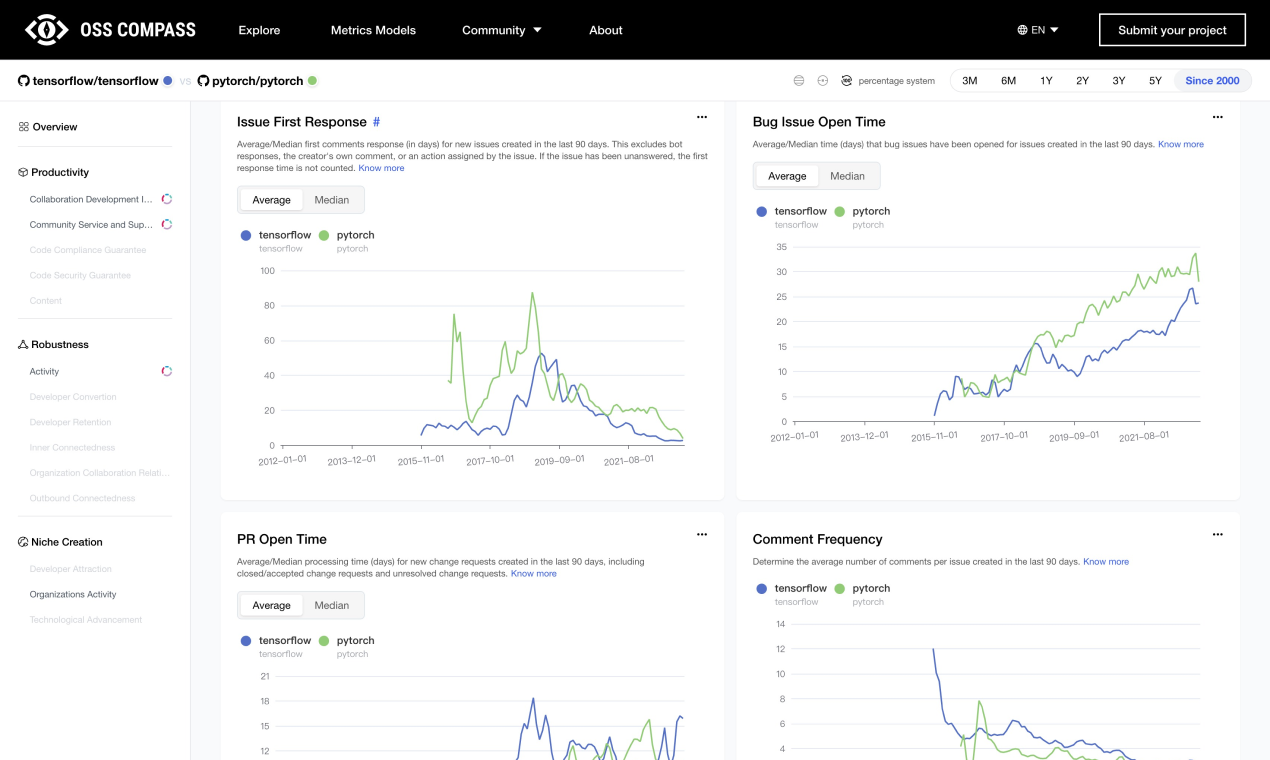
Task: Go to Metrics Models
Action: click(373, 30)
